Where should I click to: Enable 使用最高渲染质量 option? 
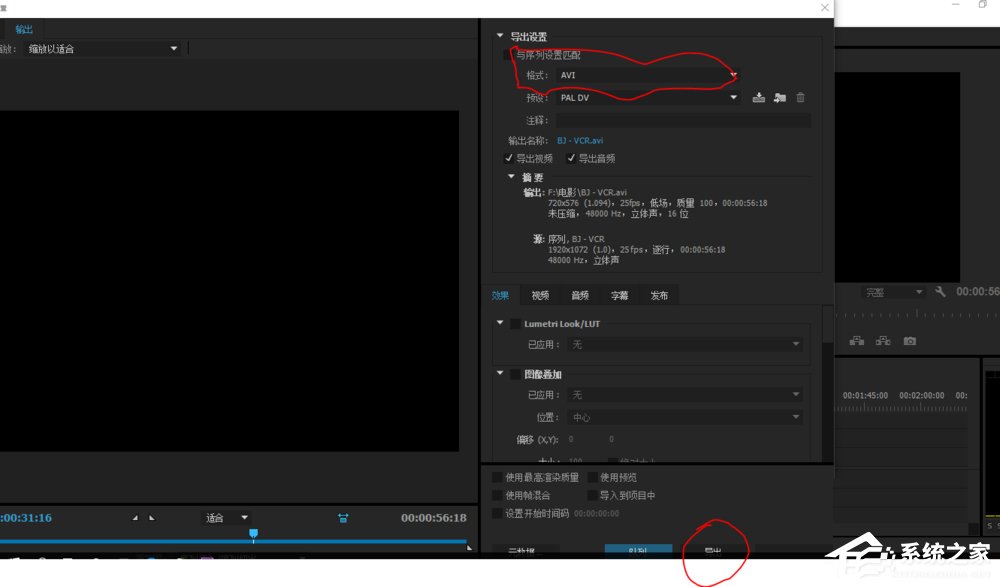point(497,477)
